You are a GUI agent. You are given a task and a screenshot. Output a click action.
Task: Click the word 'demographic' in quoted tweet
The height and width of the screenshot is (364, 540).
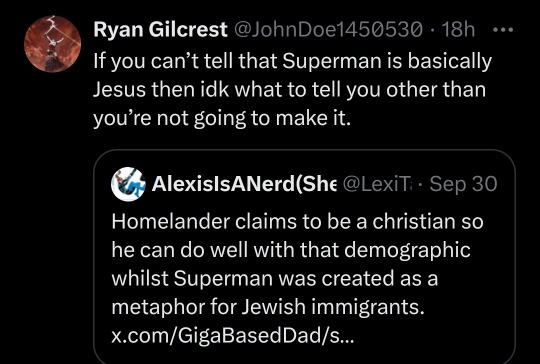click(407, 251)
